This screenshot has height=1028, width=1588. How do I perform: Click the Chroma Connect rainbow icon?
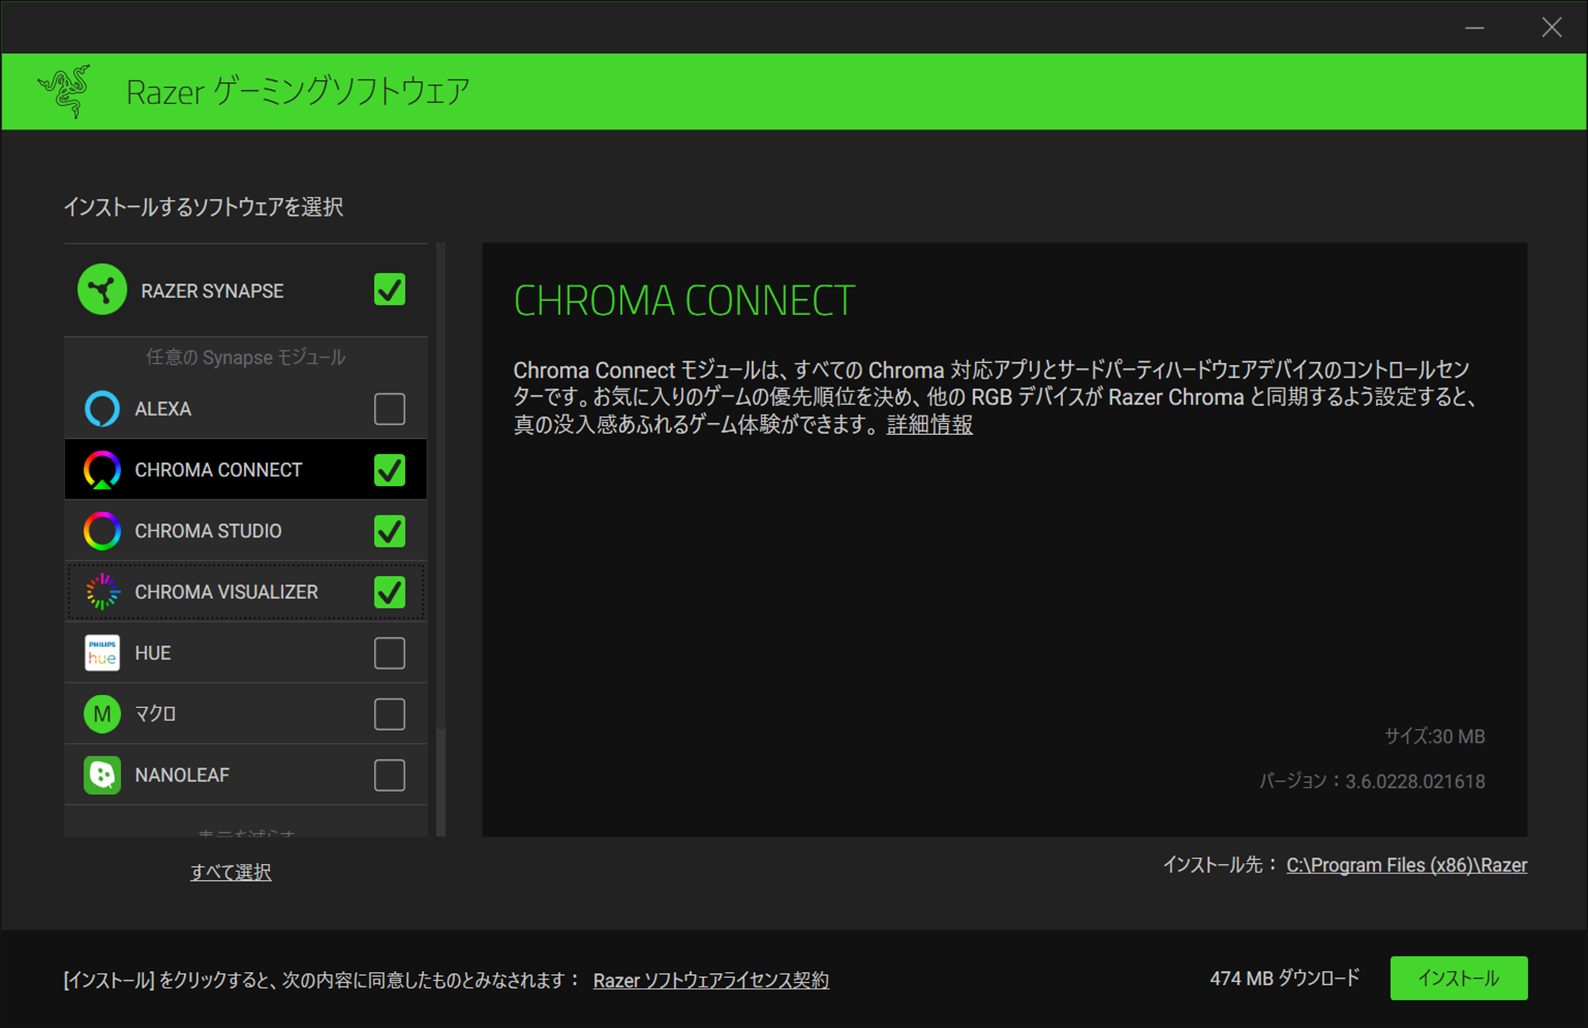(102, 470)
